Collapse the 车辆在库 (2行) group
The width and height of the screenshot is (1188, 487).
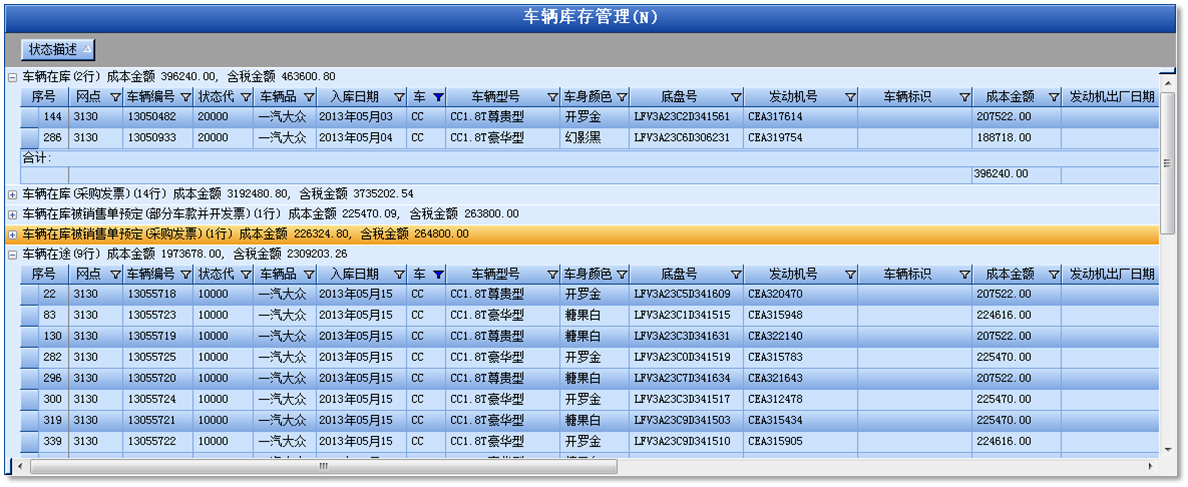click(x=13, y=77)
